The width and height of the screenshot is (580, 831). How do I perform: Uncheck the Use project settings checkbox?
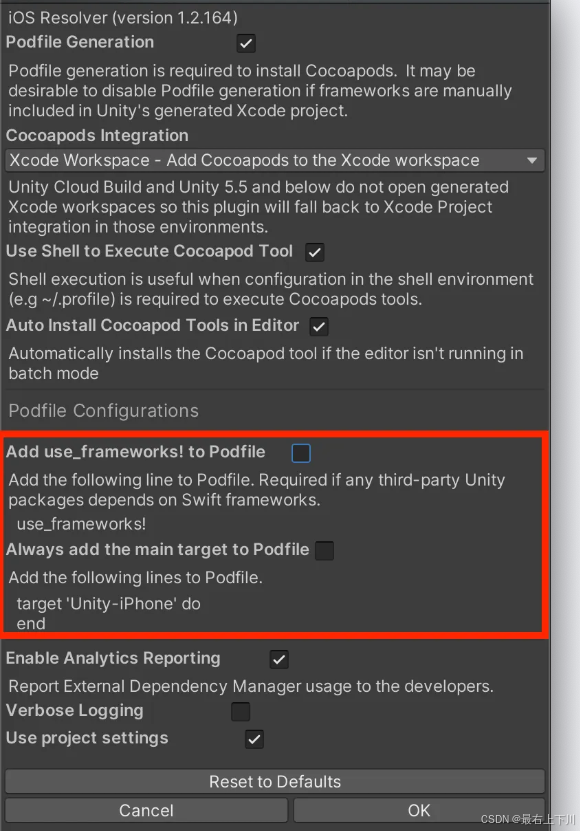[254, 739]
